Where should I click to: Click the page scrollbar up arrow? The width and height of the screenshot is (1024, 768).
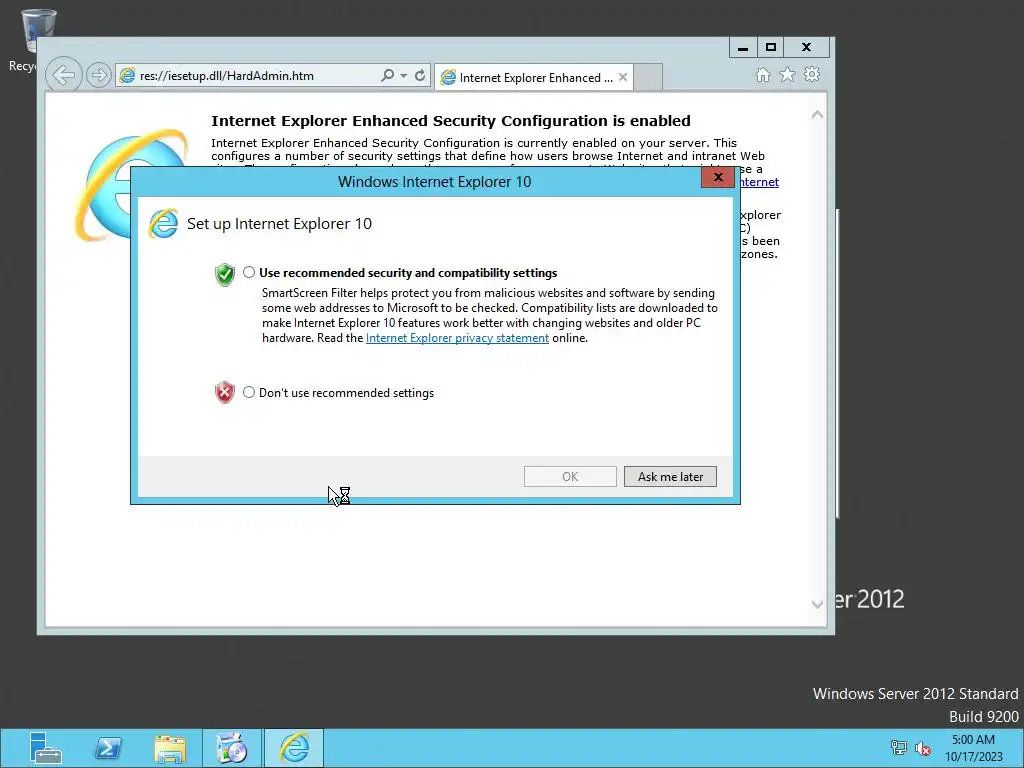[x=816, y=114]
